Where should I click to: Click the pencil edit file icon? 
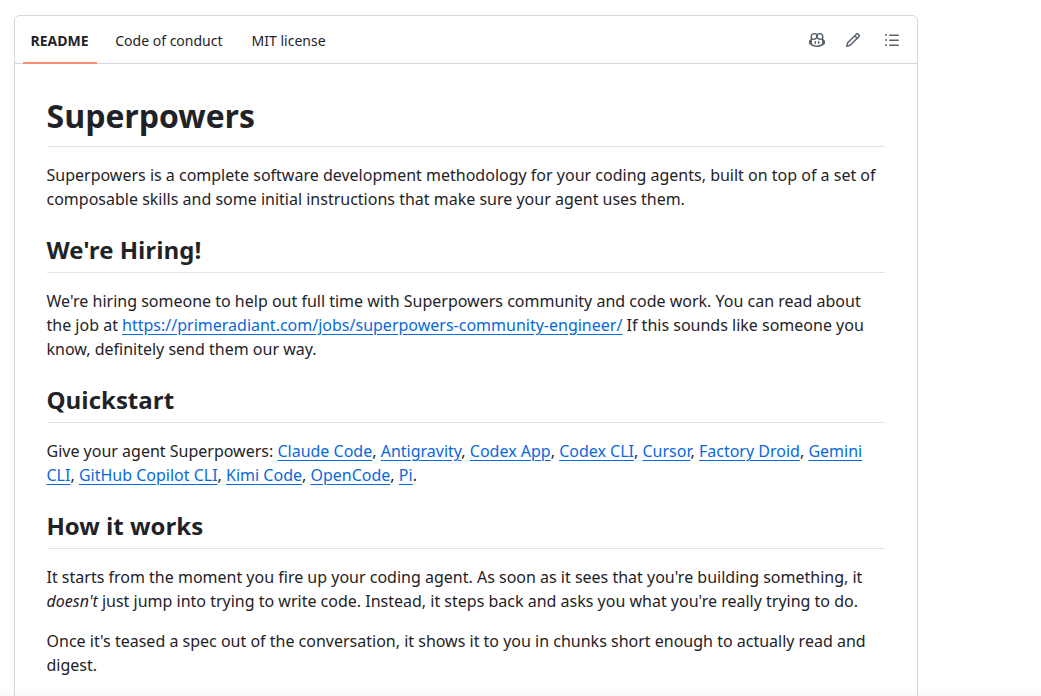click(x=853, y=41)
